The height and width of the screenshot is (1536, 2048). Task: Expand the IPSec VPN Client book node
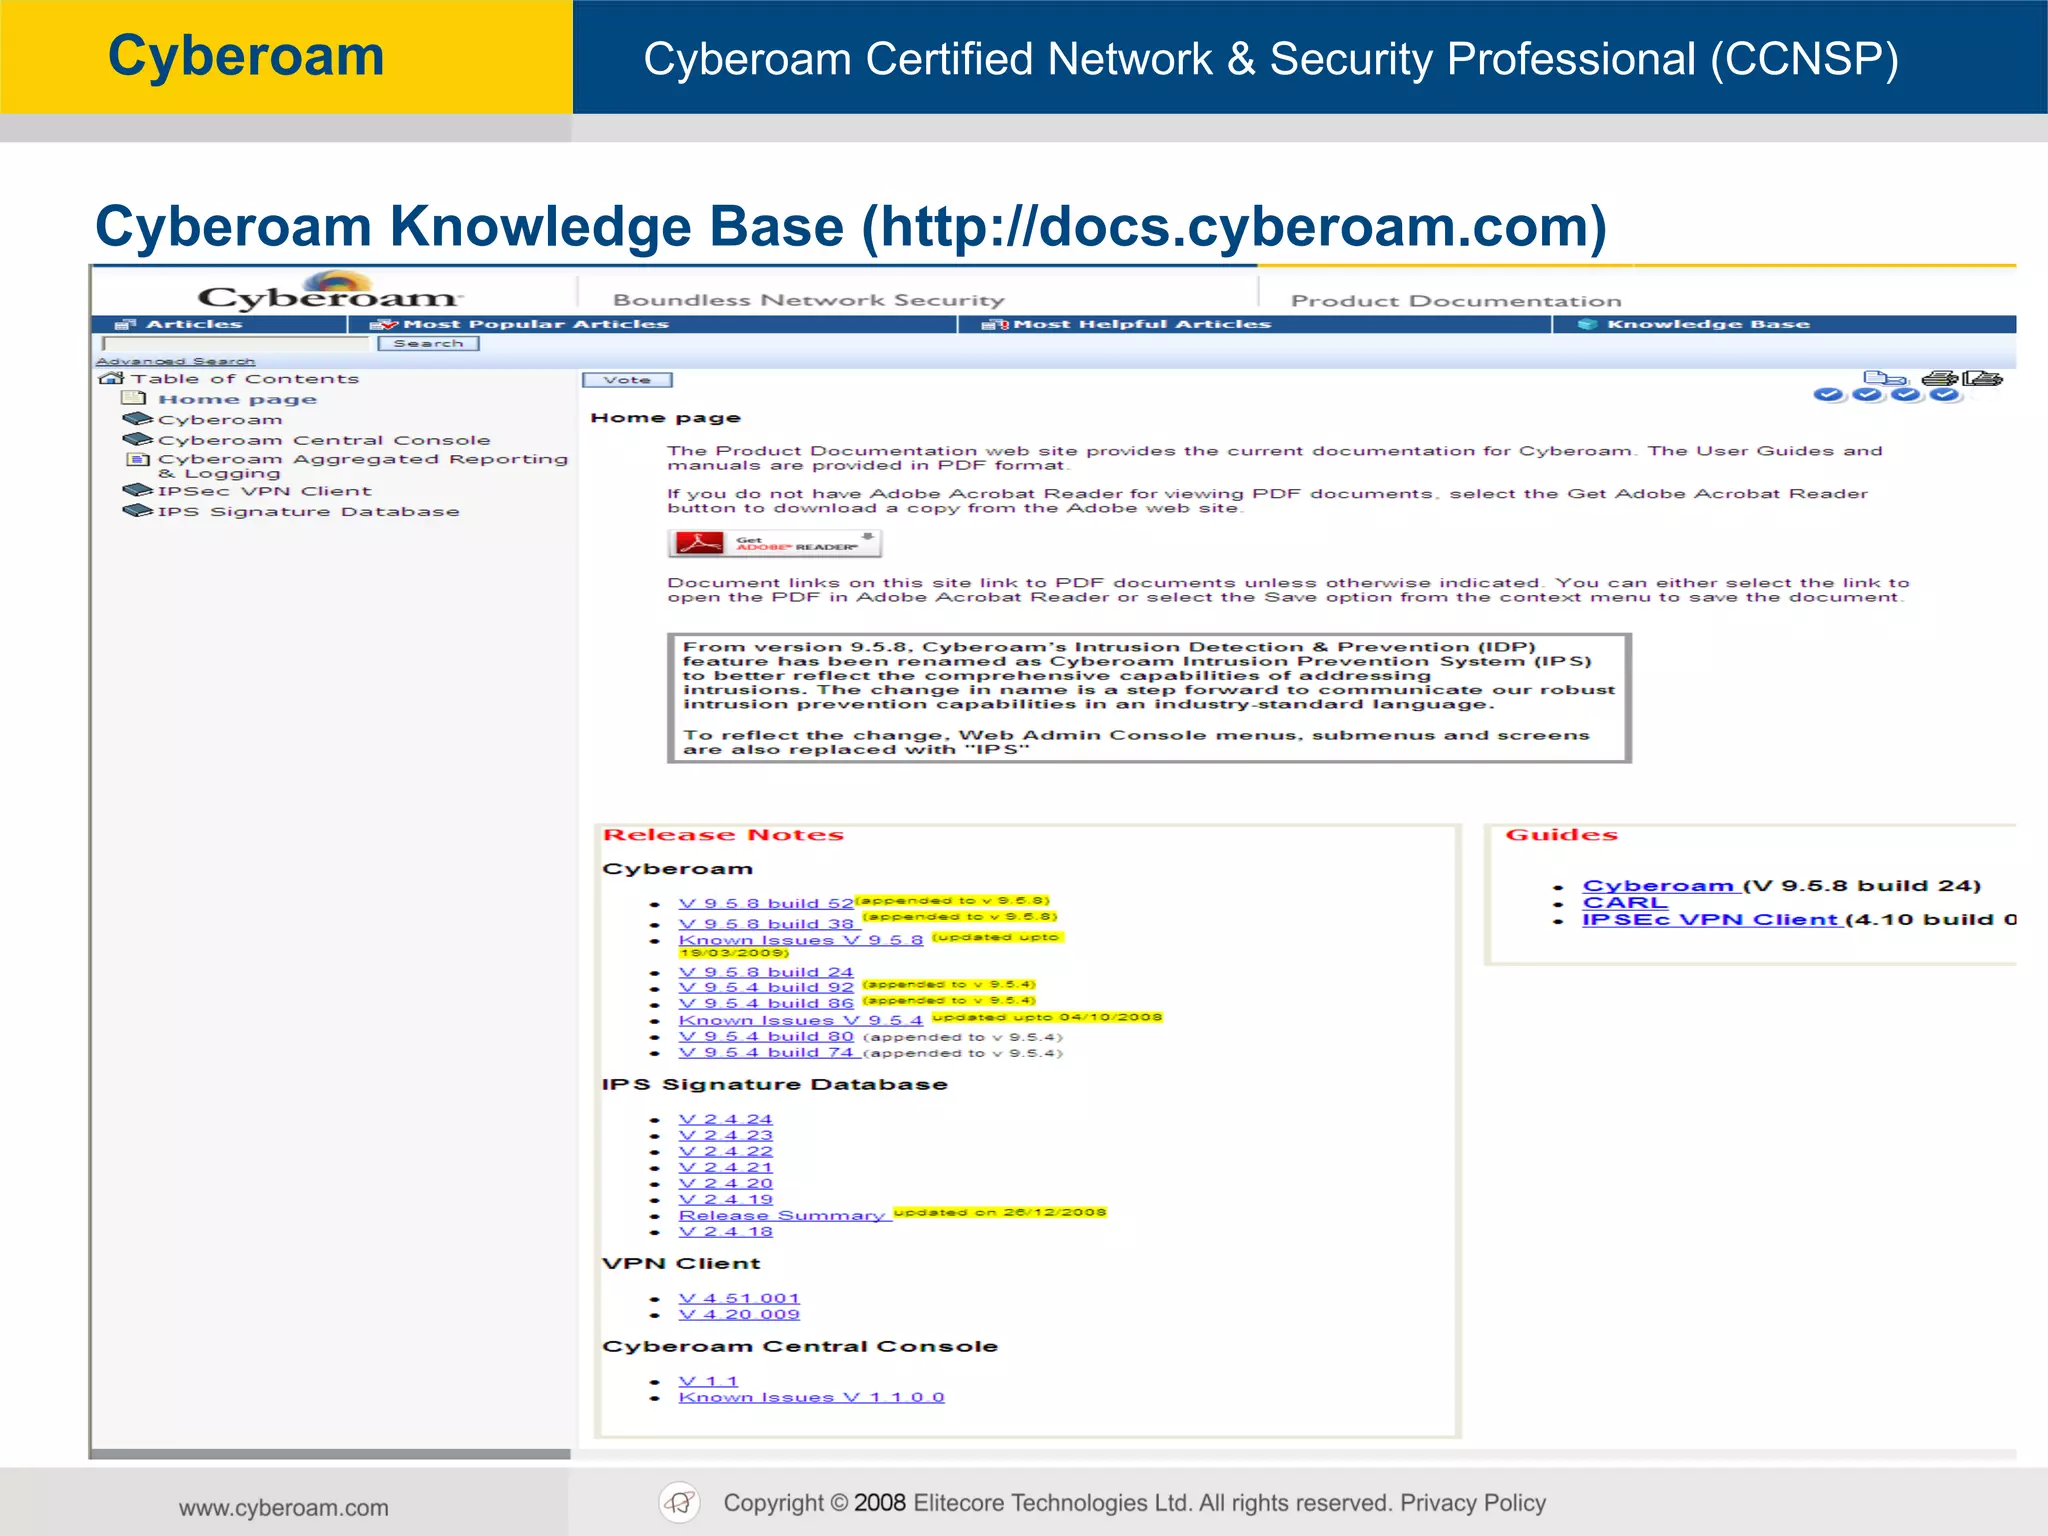(138, 490)
